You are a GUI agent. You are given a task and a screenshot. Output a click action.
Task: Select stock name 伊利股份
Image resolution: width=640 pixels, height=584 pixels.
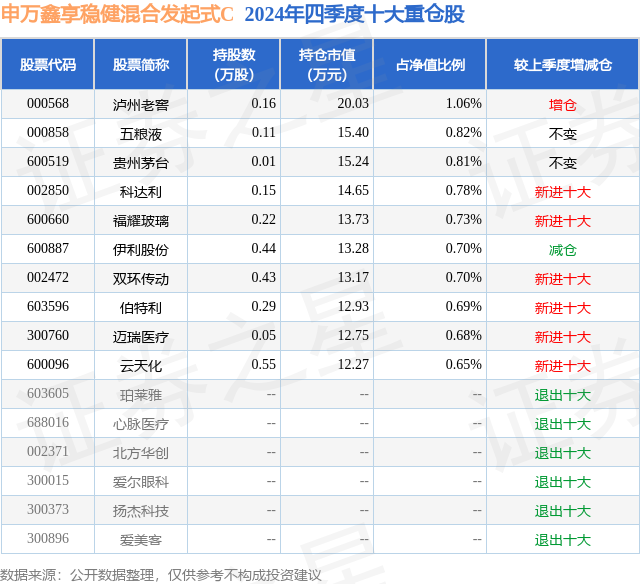pos(141,250)
